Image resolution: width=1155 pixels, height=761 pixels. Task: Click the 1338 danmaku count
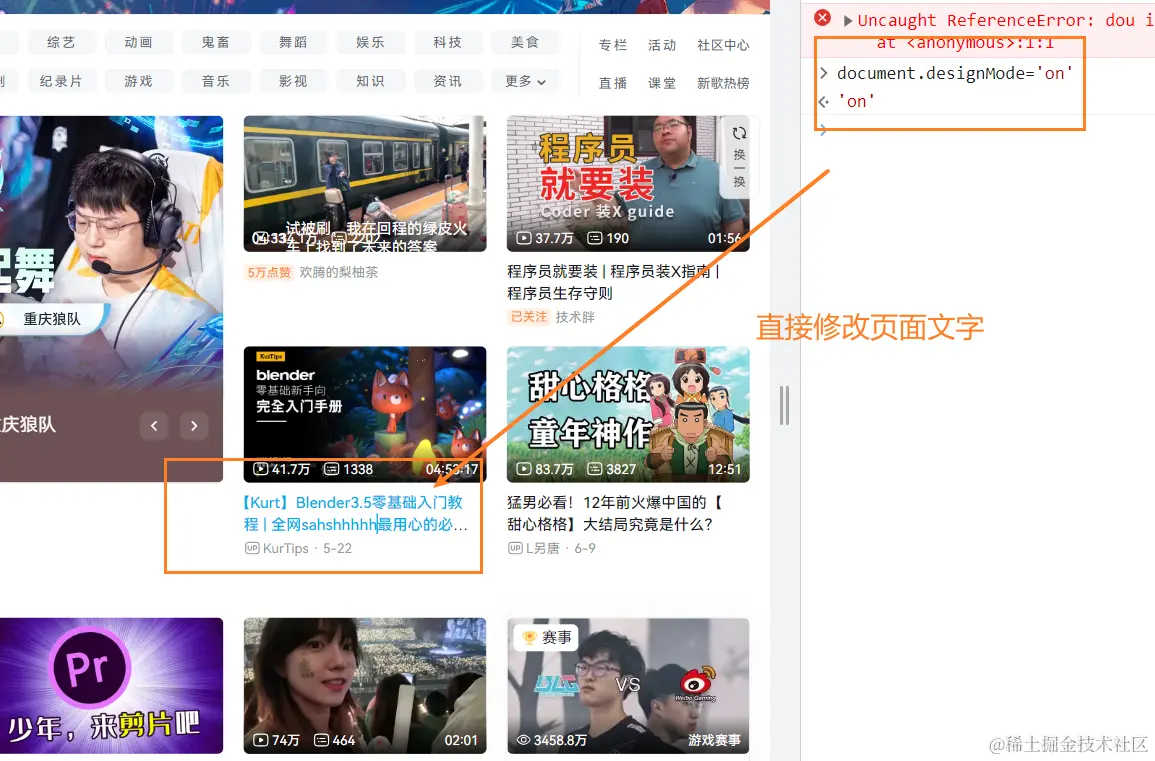pyautogui.click(x=349, y=469)
